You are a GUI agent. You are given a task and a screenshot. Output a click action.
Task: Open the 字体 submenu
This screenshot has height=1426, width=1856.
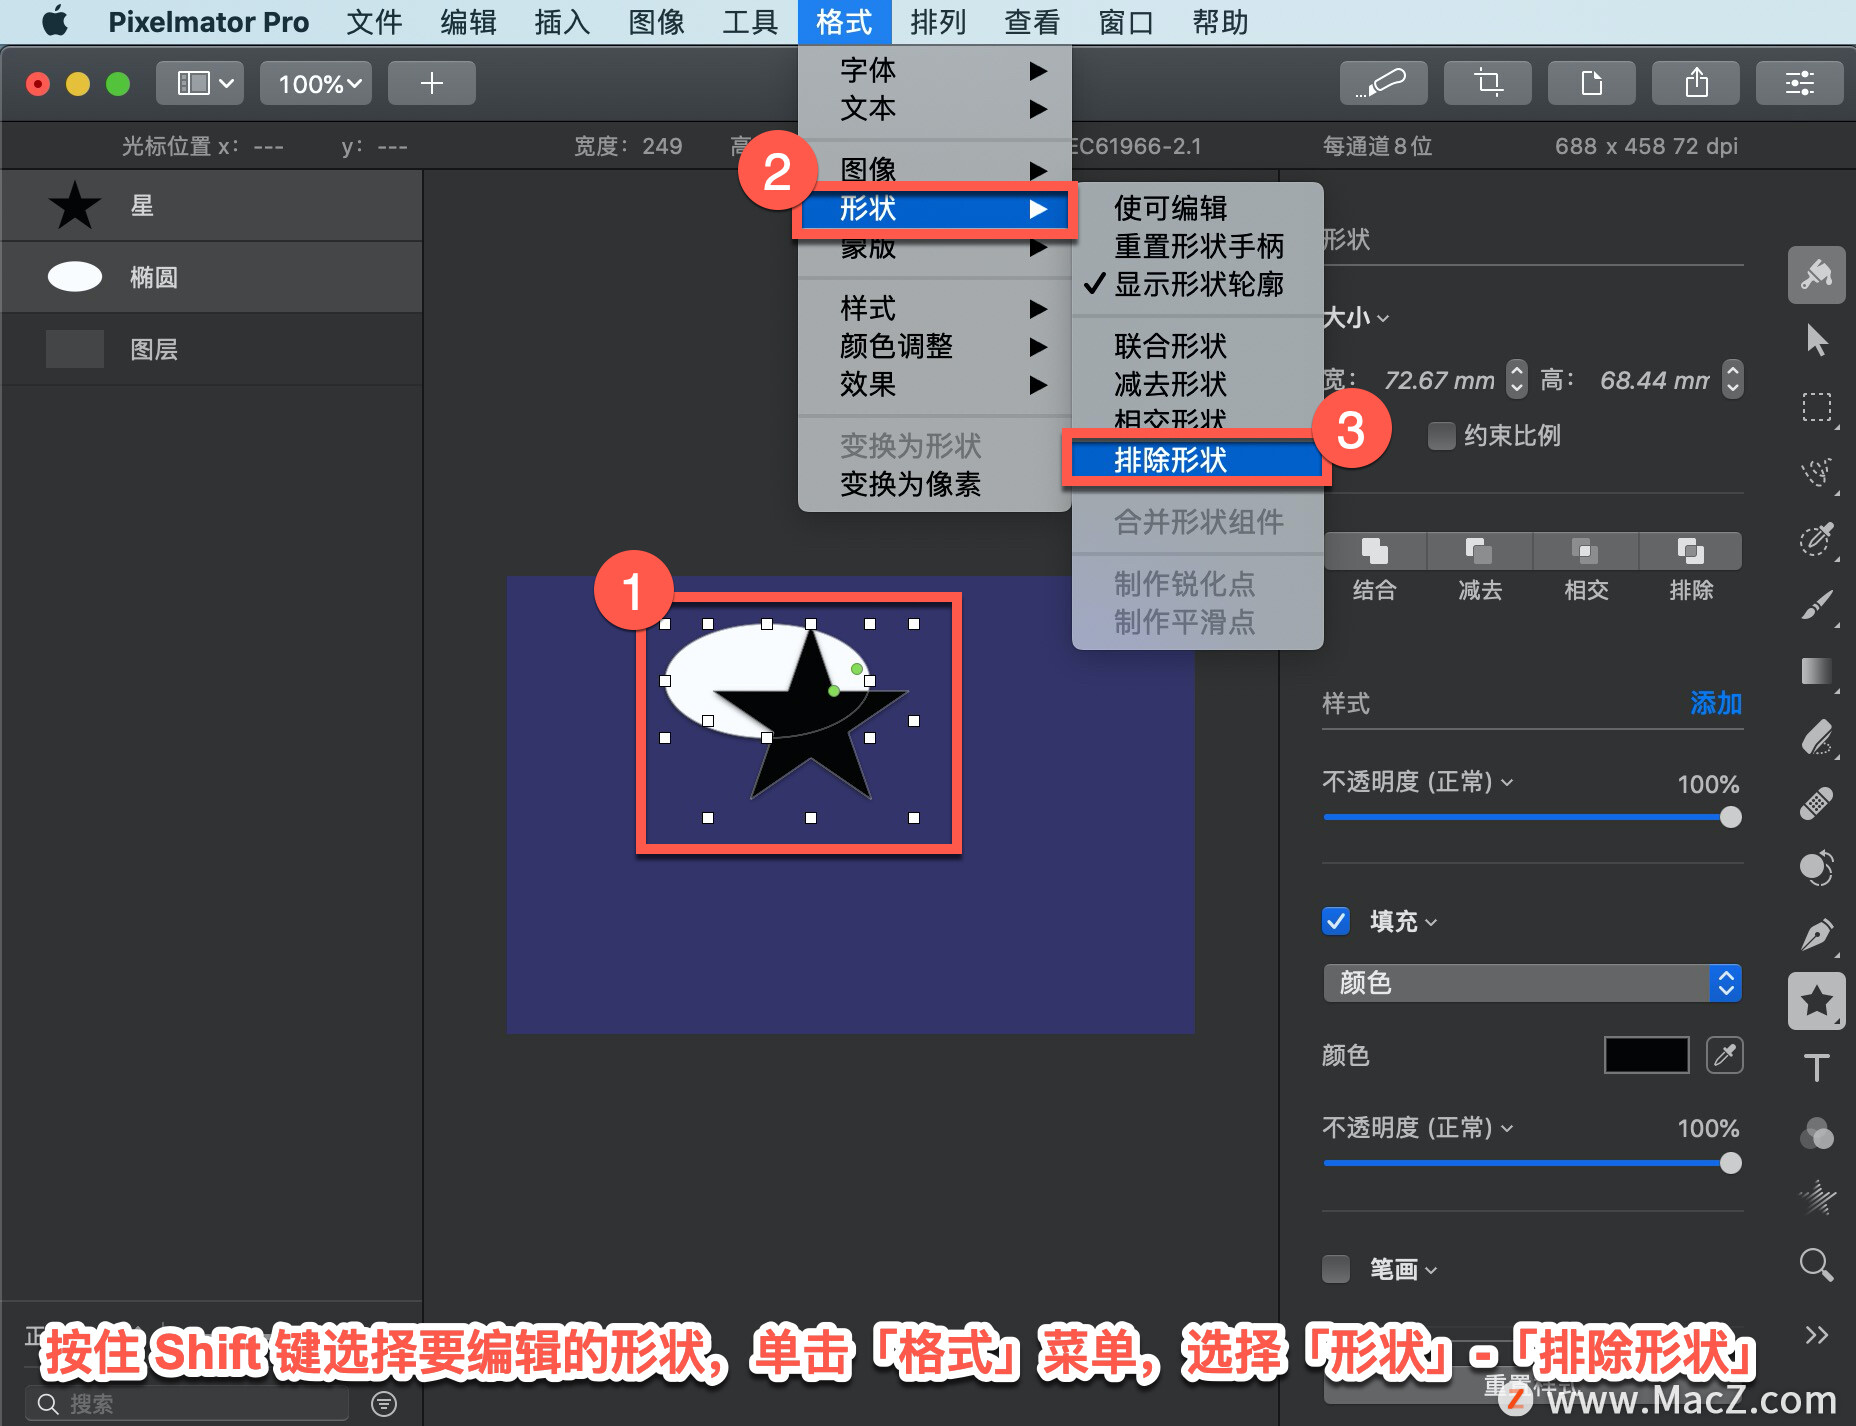(935, 70)
